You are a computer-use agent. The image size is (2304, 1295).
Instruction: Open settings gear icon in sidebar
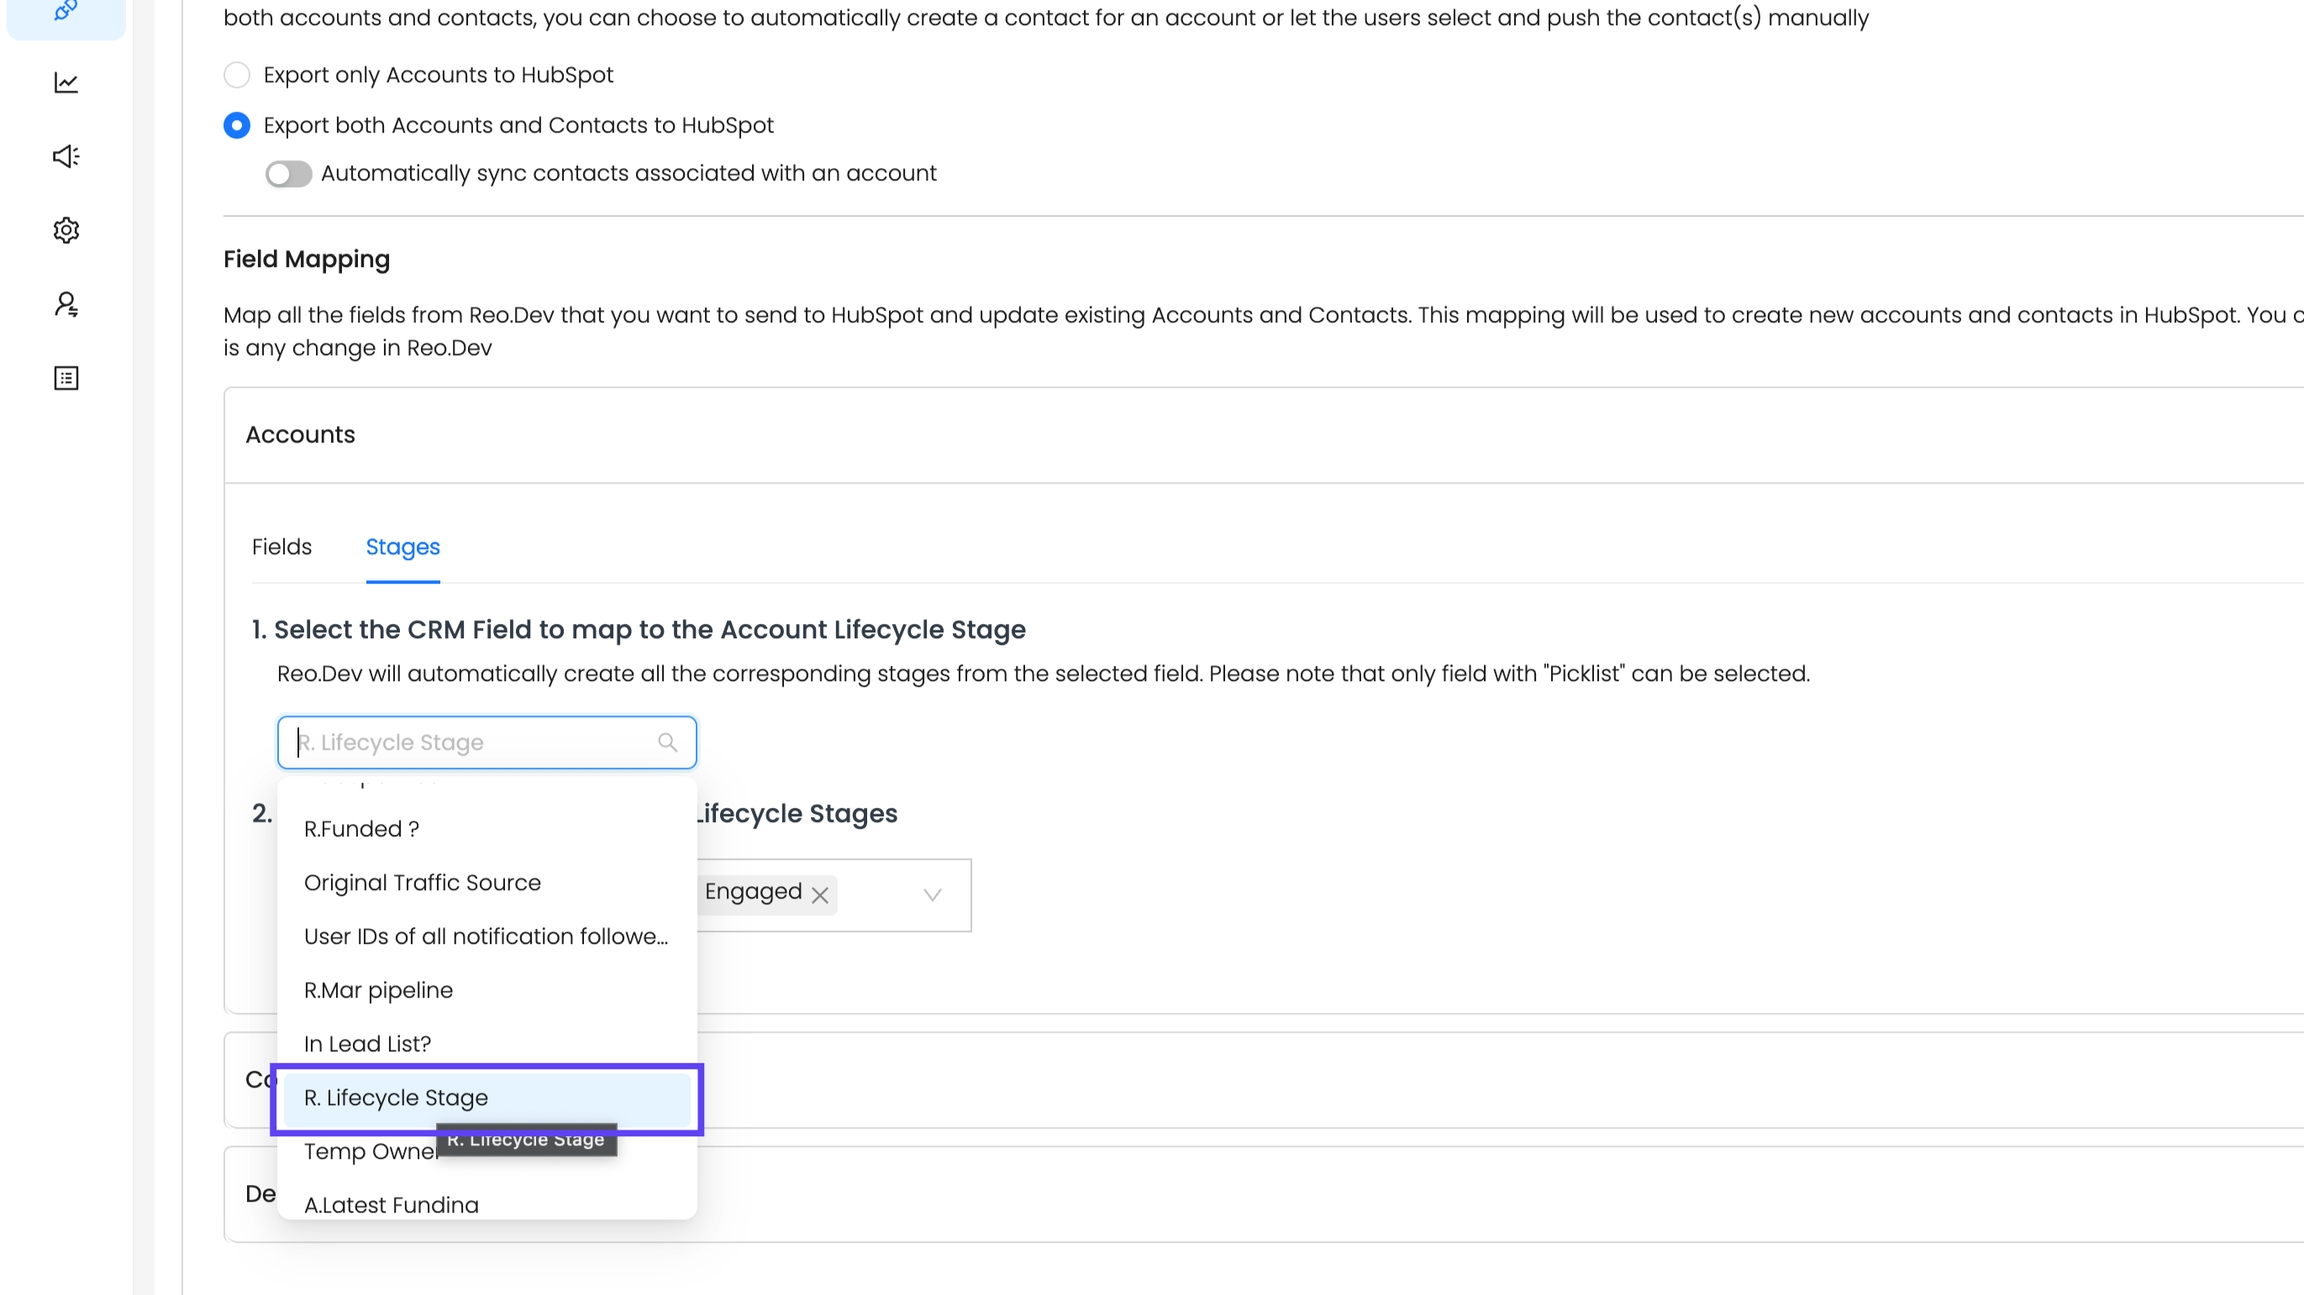click(x=66, y=230)
